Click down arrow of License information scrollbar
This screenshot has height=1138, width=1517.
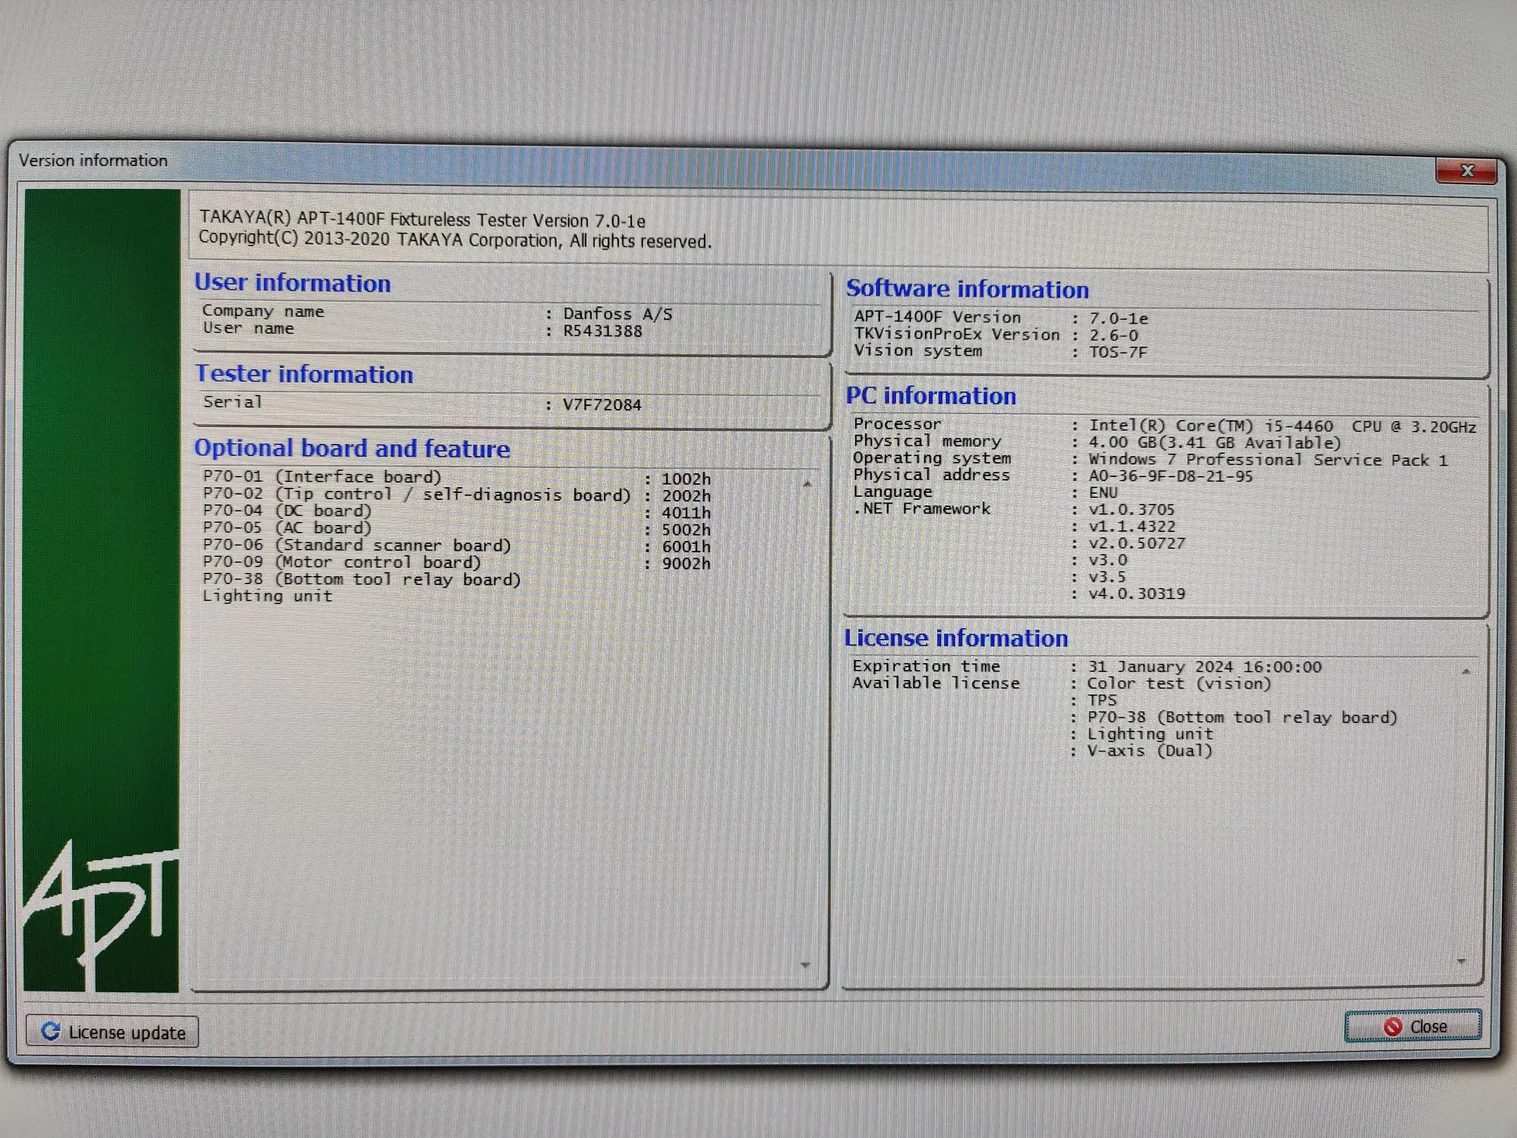pyautogui.click(x=1461, y=961)
